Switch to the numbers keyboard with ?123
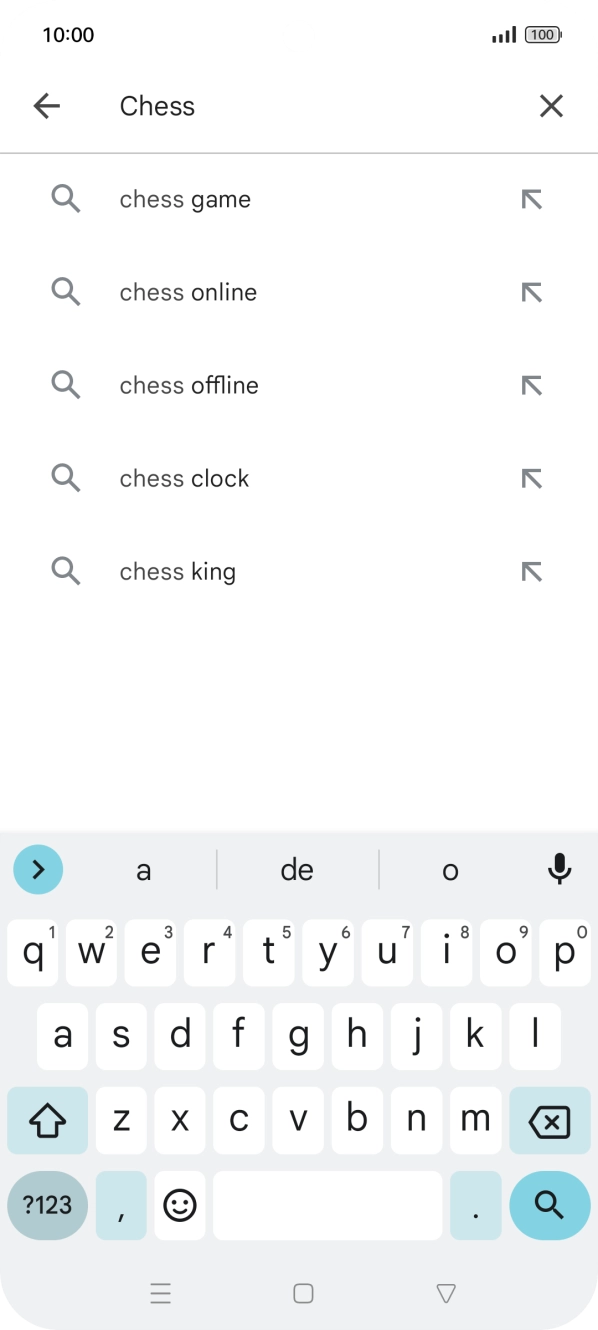598x1330 pixels. [x=47, y=1205]
